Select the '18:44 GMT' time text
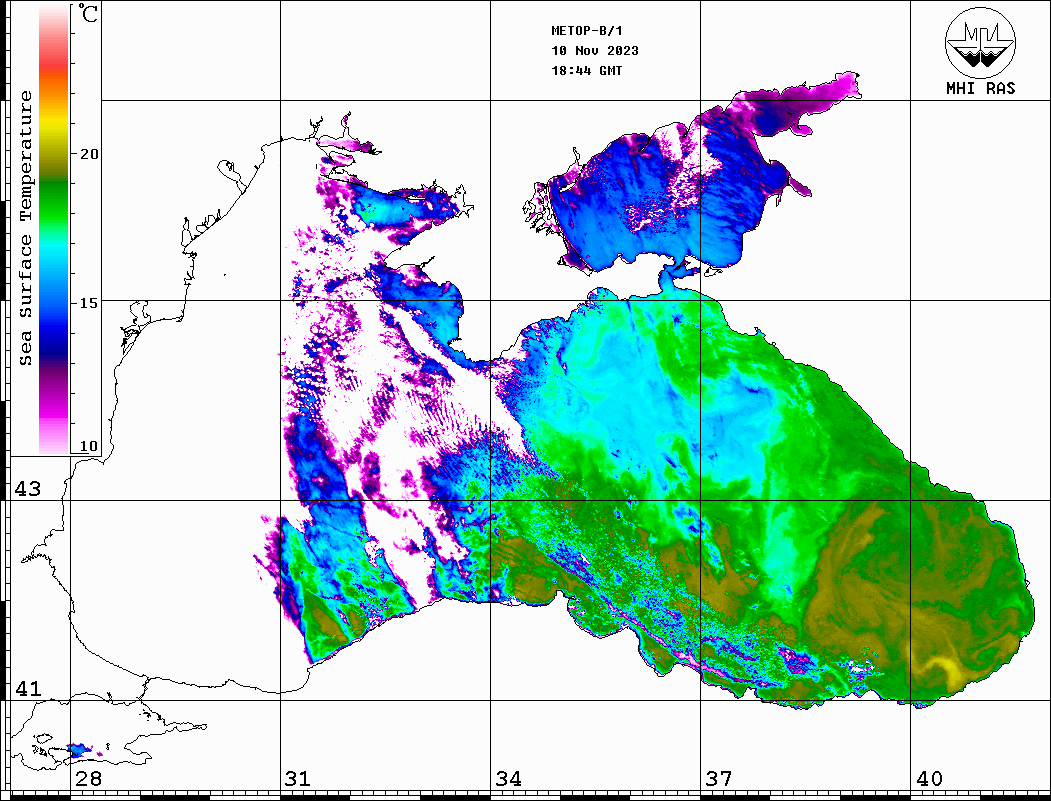 tap(587, 70)
